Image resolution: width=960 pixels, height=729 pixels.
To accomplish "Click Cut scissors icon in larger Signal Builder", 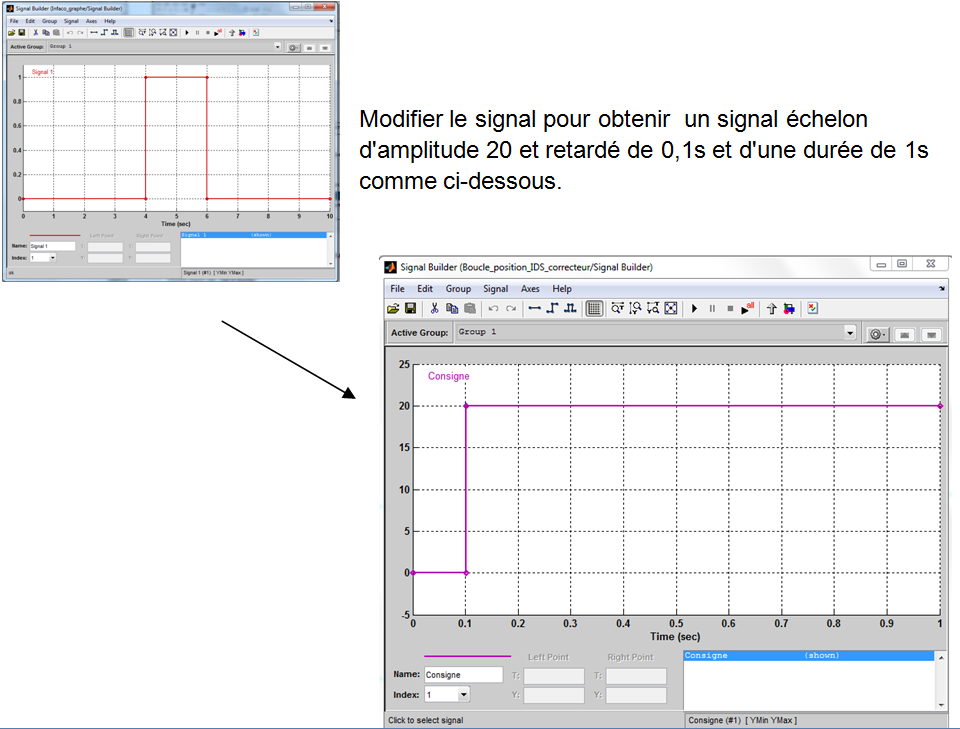I will [435, 309].
